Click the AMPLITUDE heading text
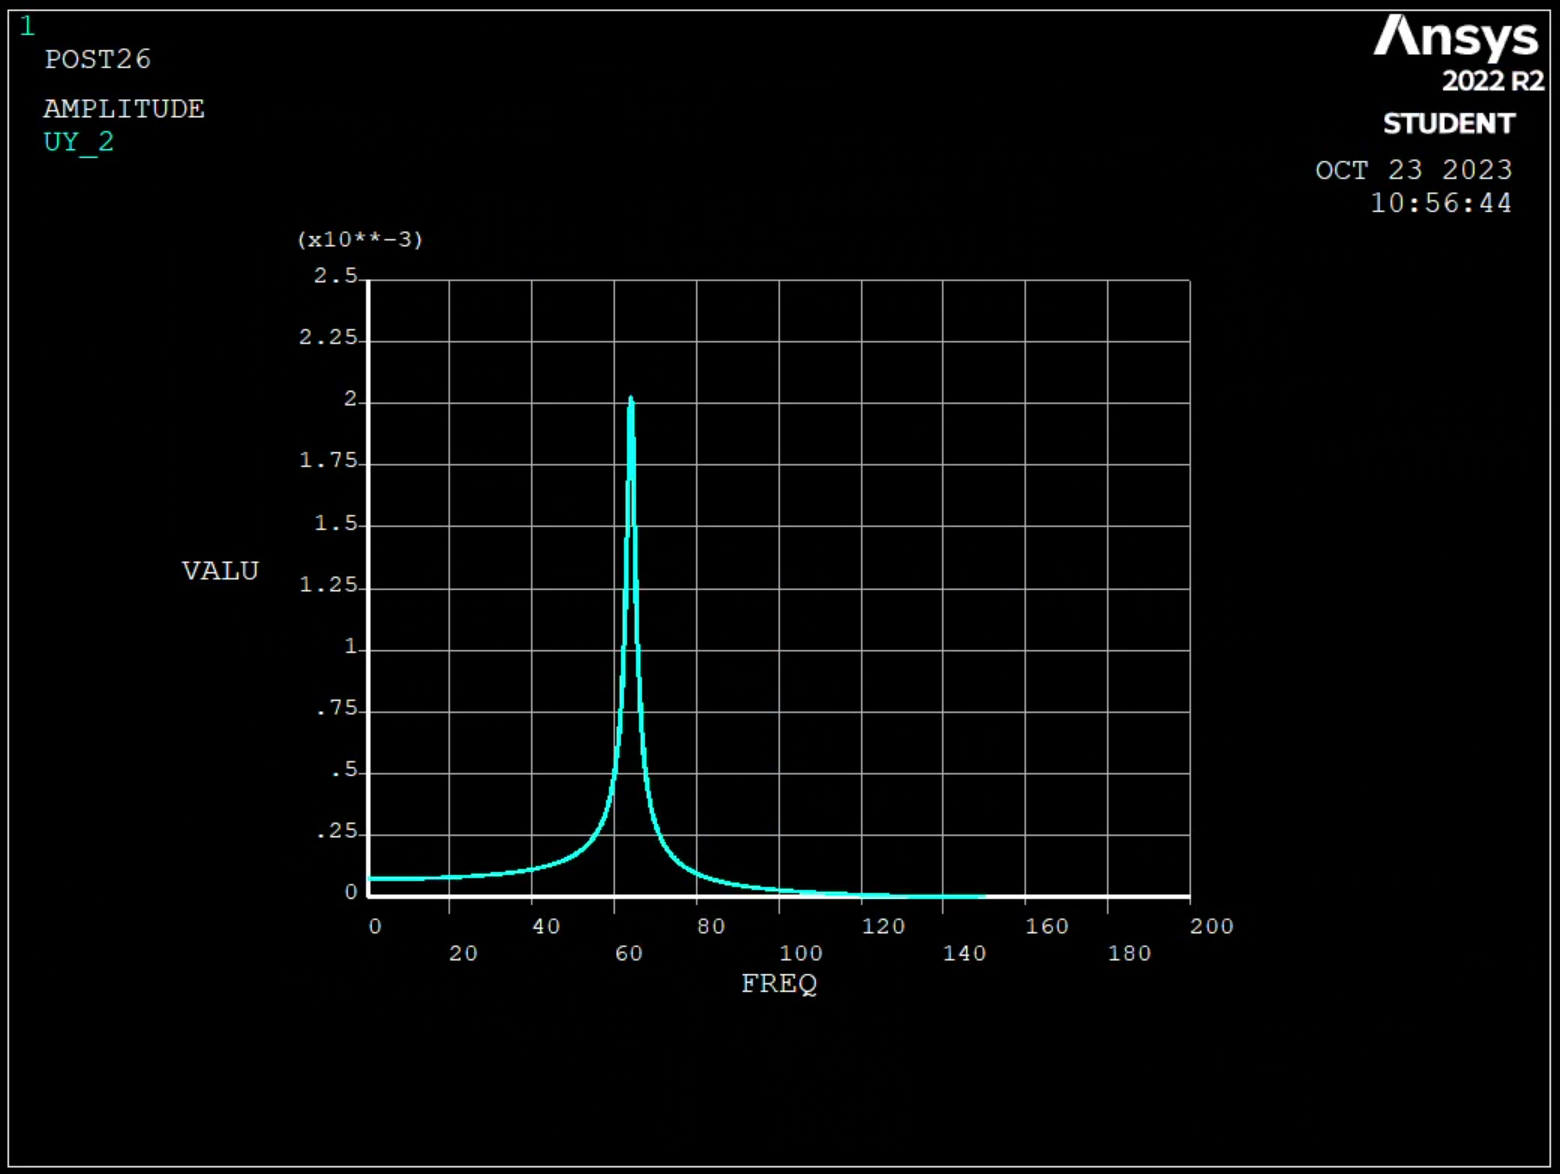The height and width of the screenshot is (1174, 1560). [x=124, y=109]
